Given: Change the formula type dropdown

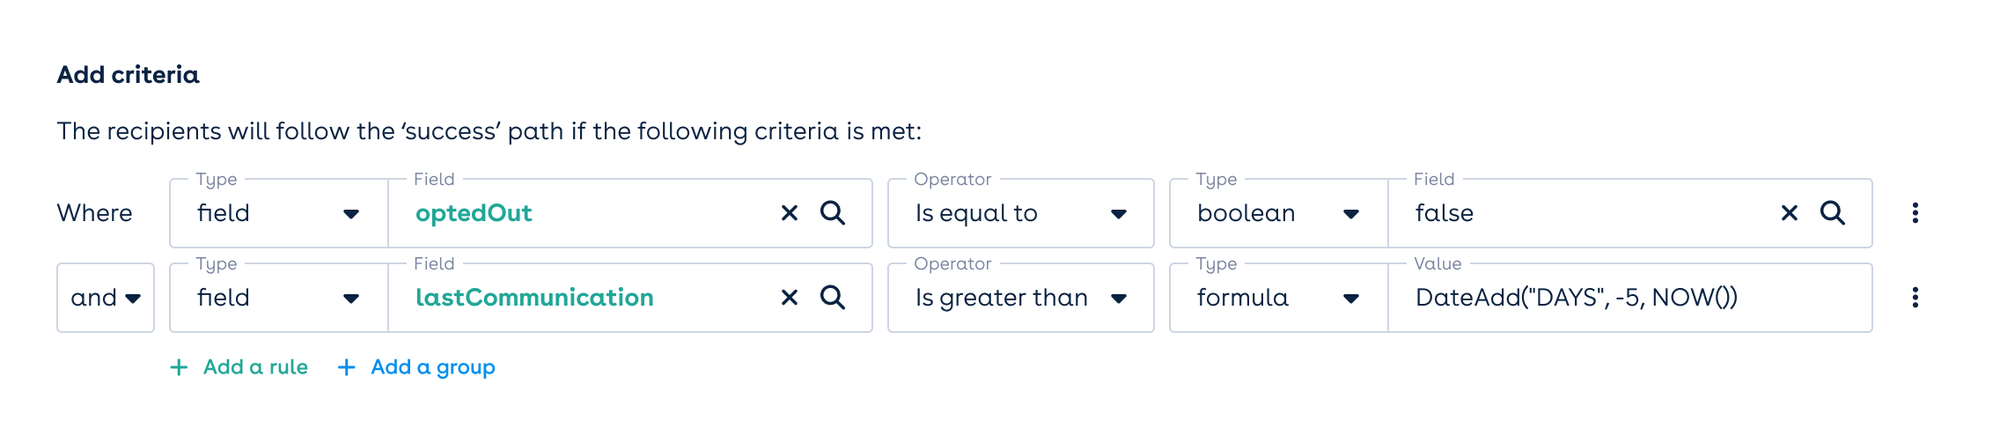Looking at the screenshot, I should tap(1278, 298).
